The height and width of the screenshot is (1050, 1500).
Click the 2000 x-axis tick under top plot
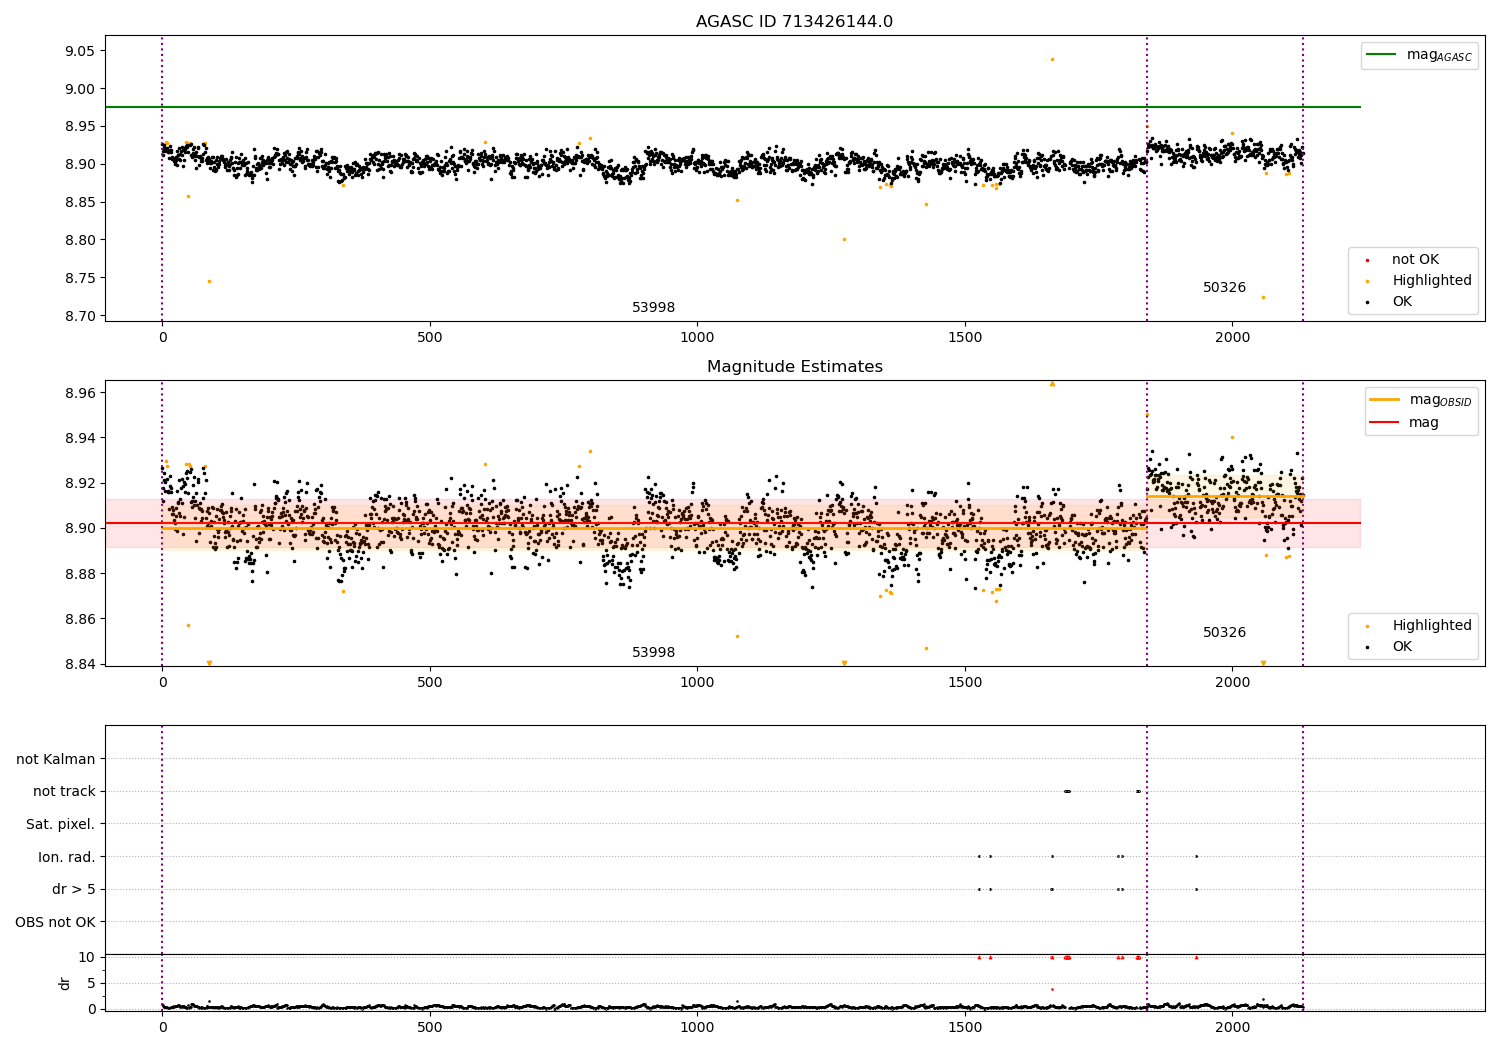tap(1232, 338)
